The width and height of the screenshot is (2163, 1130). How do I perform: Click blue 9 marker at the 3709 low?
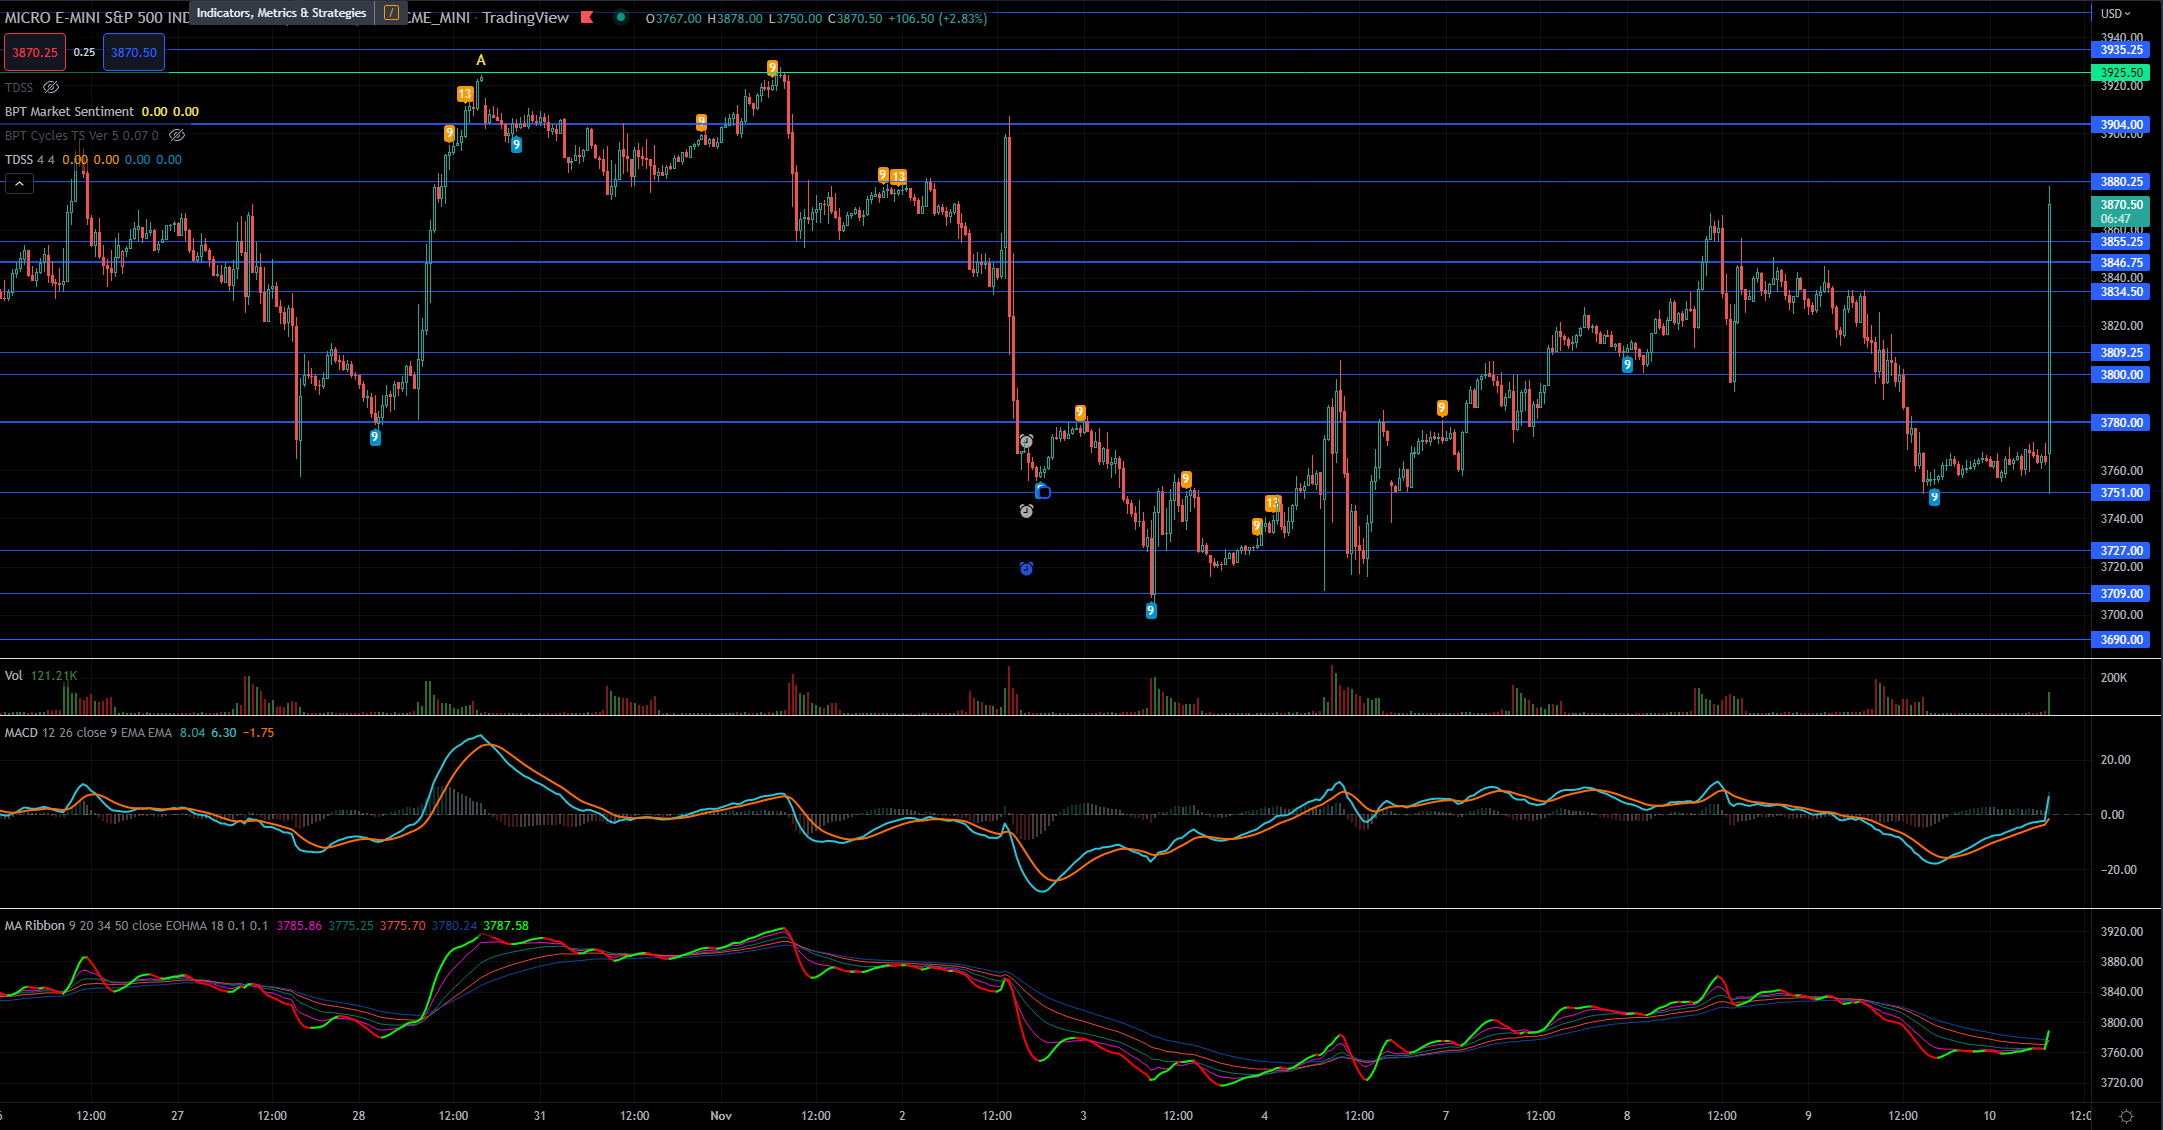click(x=1151, y=611)
